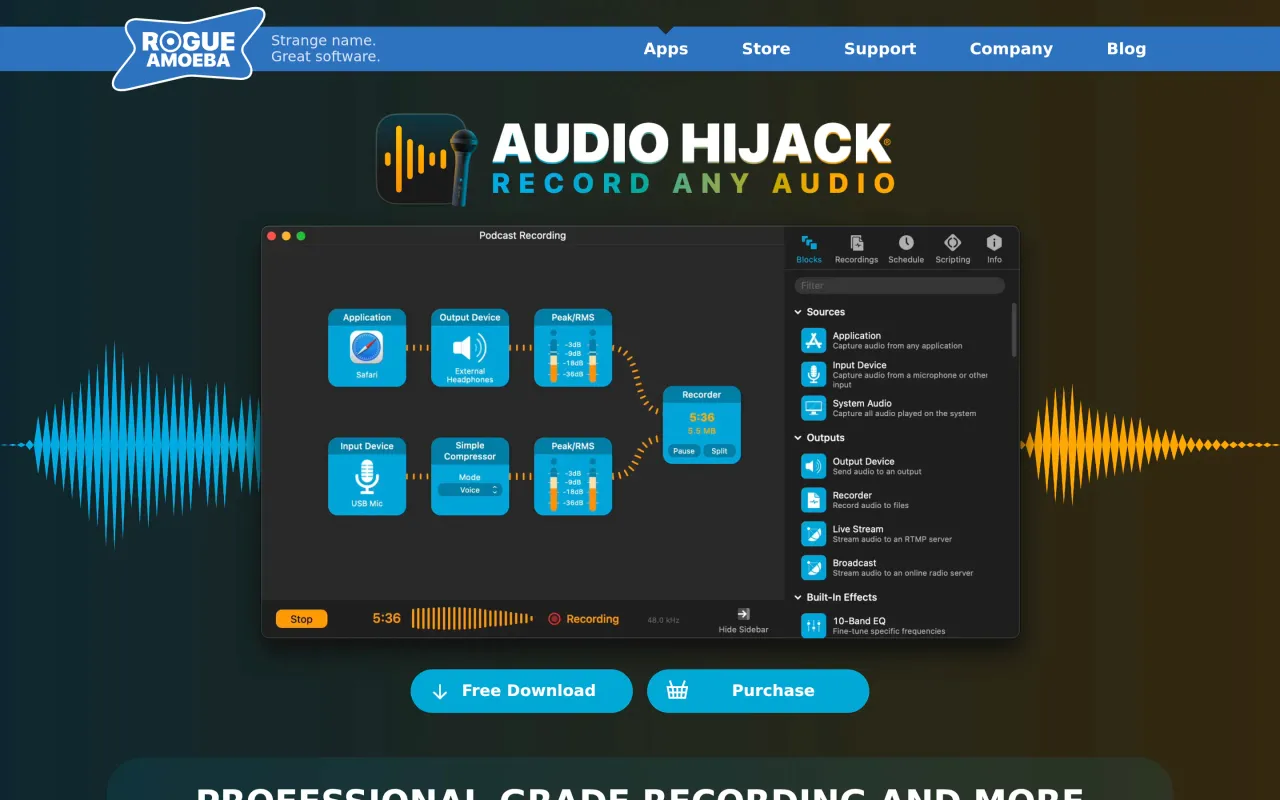Select the 10-Band EQ icon
The width and height of the screenshot is (1280, 800).
pyautogui.click(x=814, y=625)
